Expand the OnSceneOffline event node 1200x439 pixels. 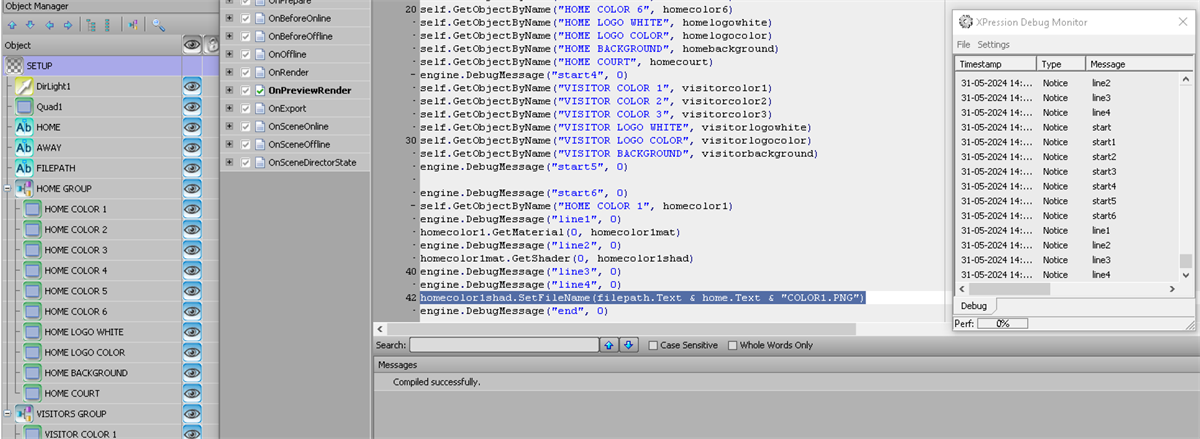[x=230, y=145]
